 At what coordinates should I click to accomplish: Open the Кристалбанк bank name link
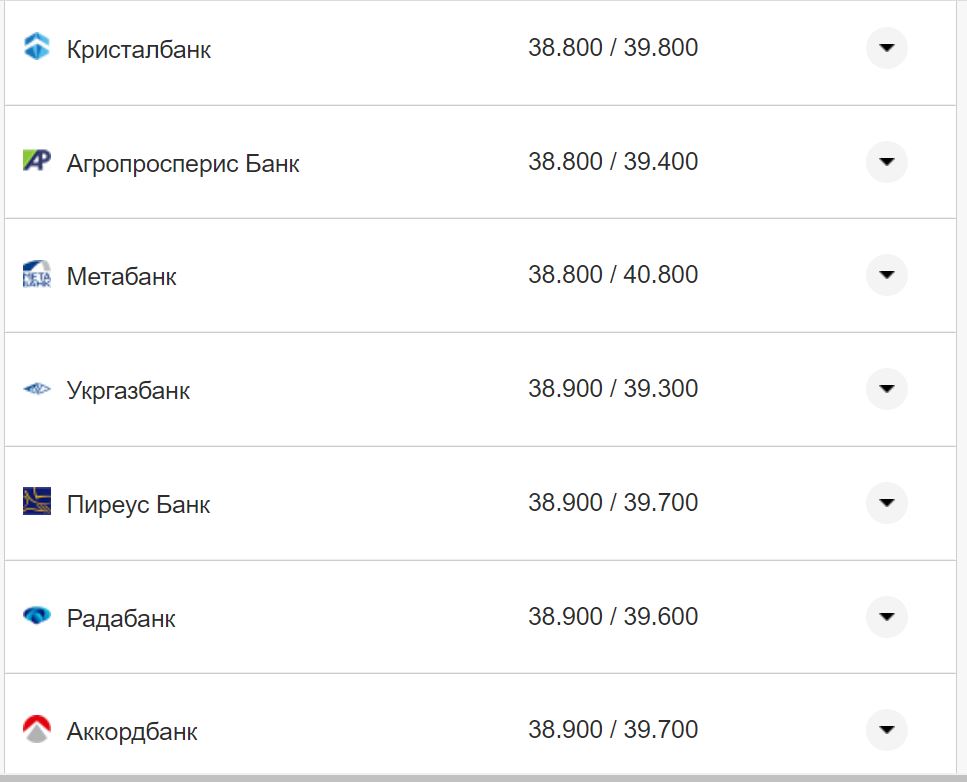[x=139, y=49]
